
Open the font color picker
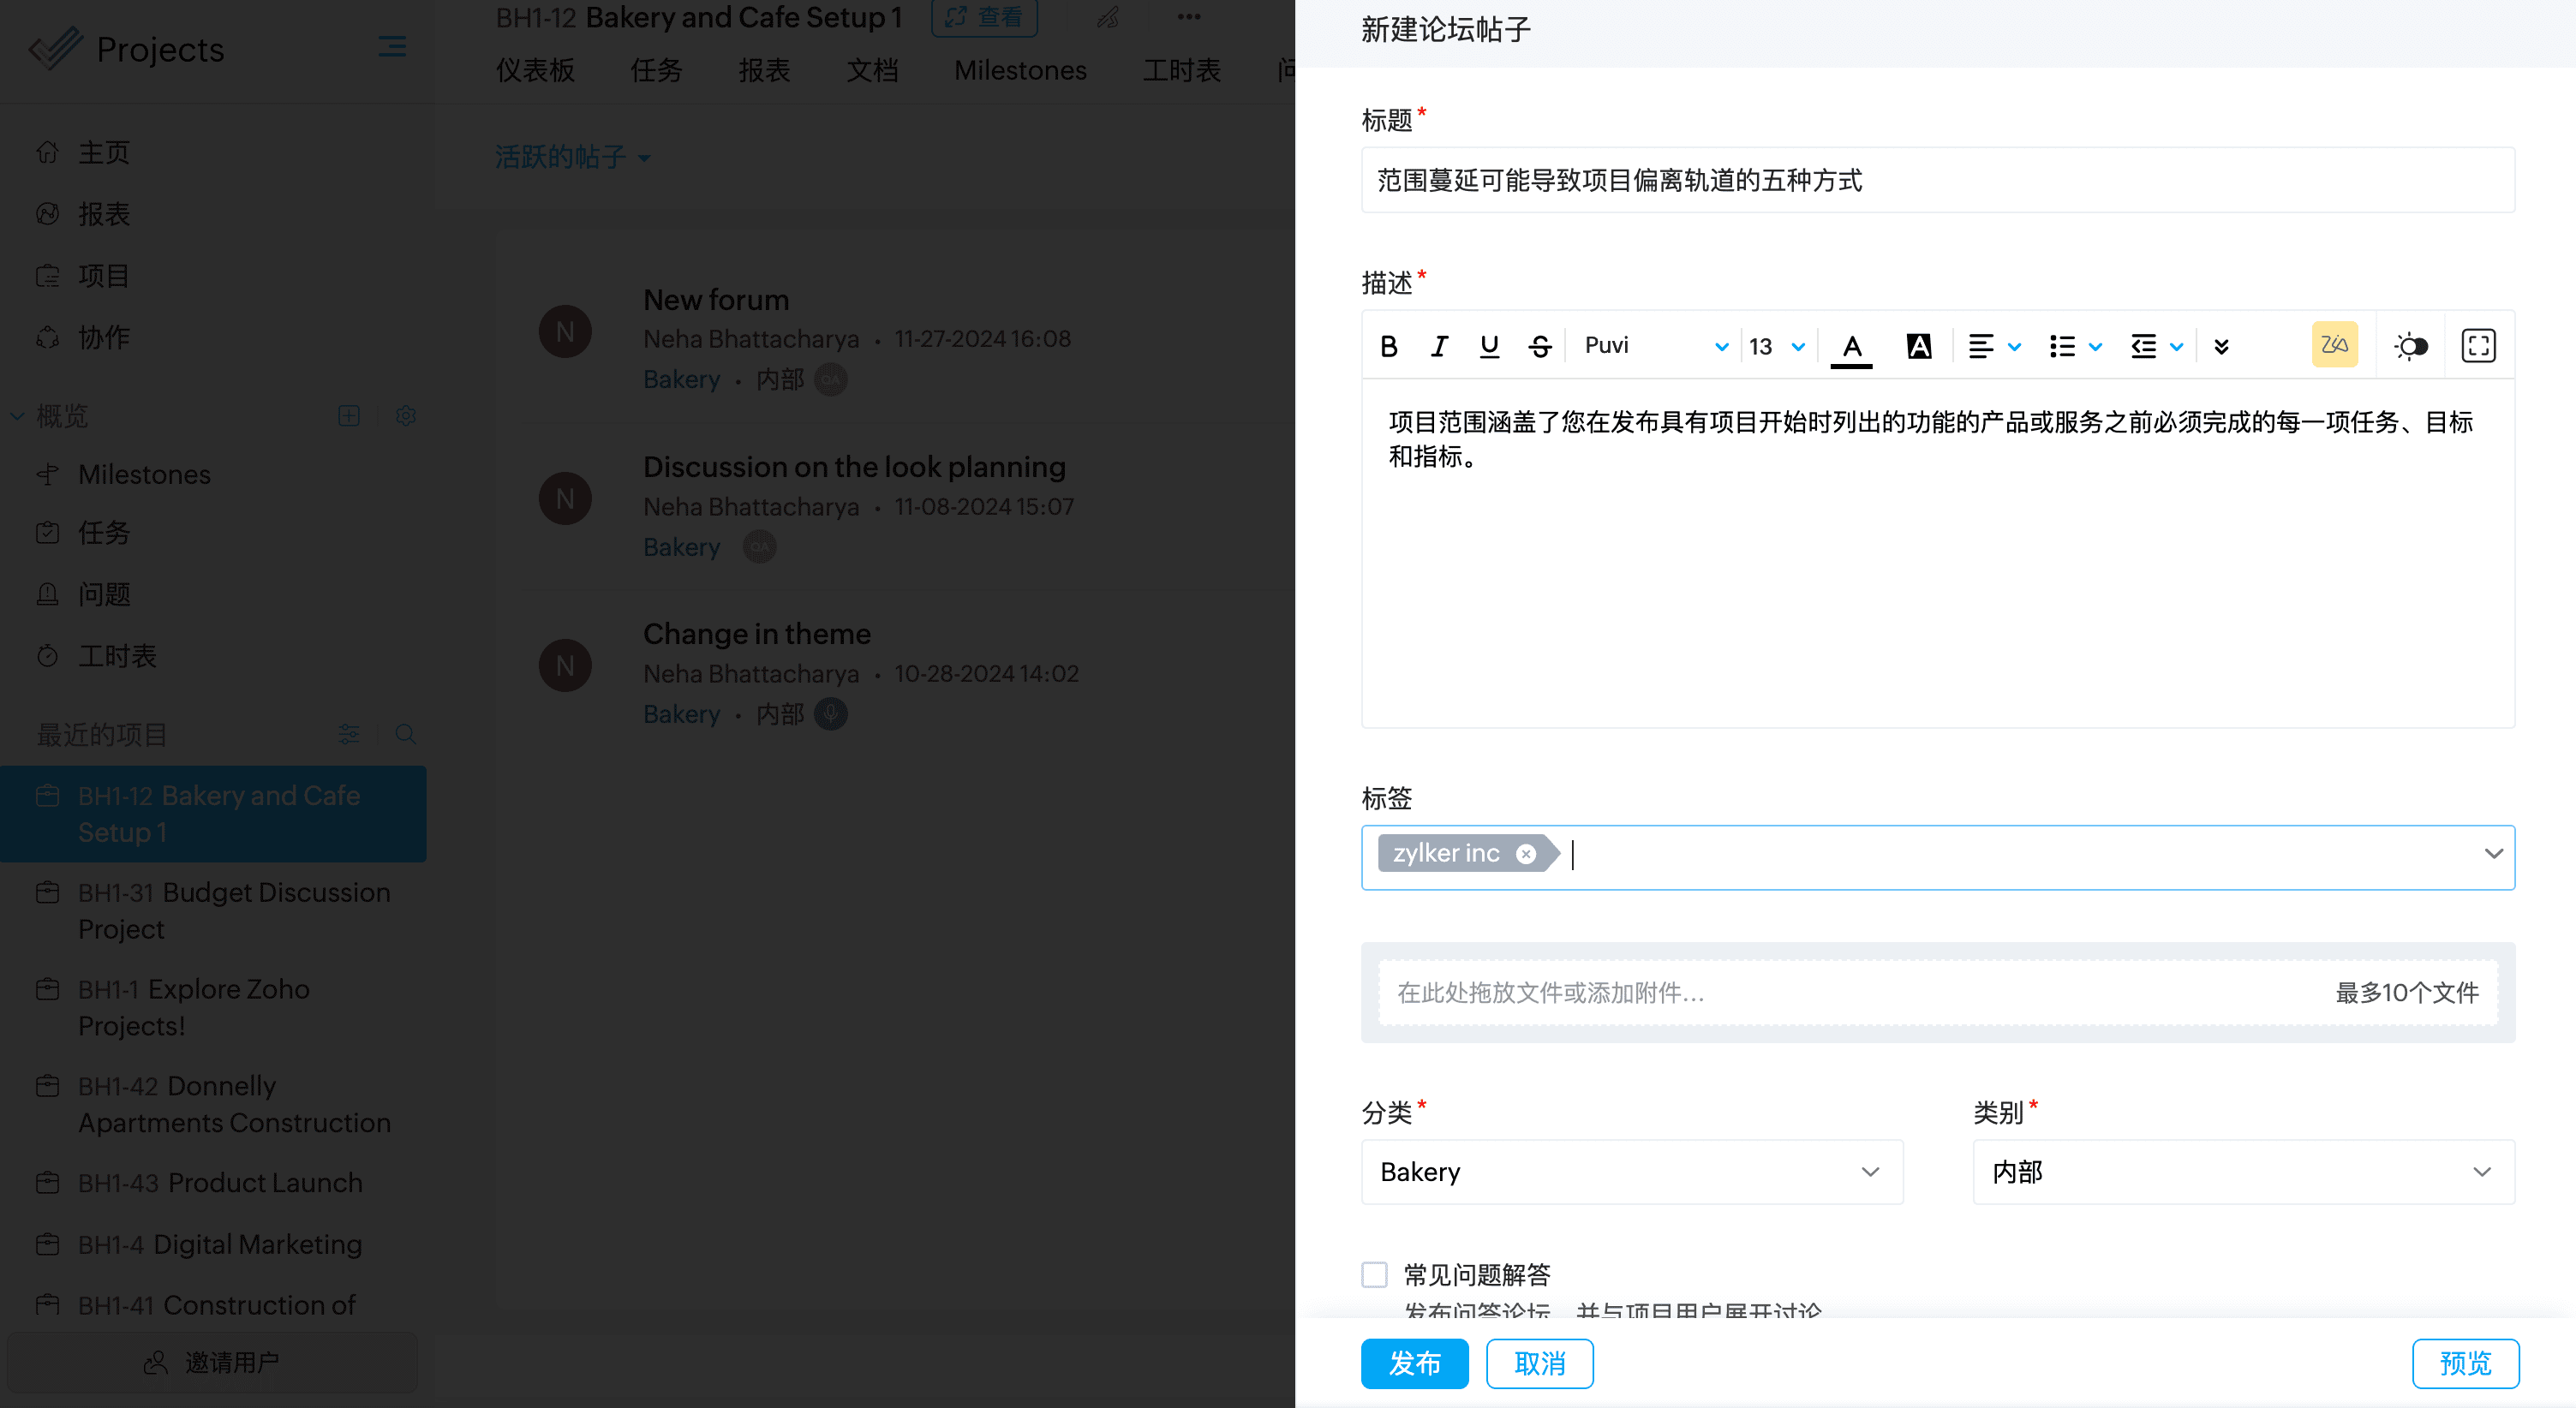point(1851,346)
